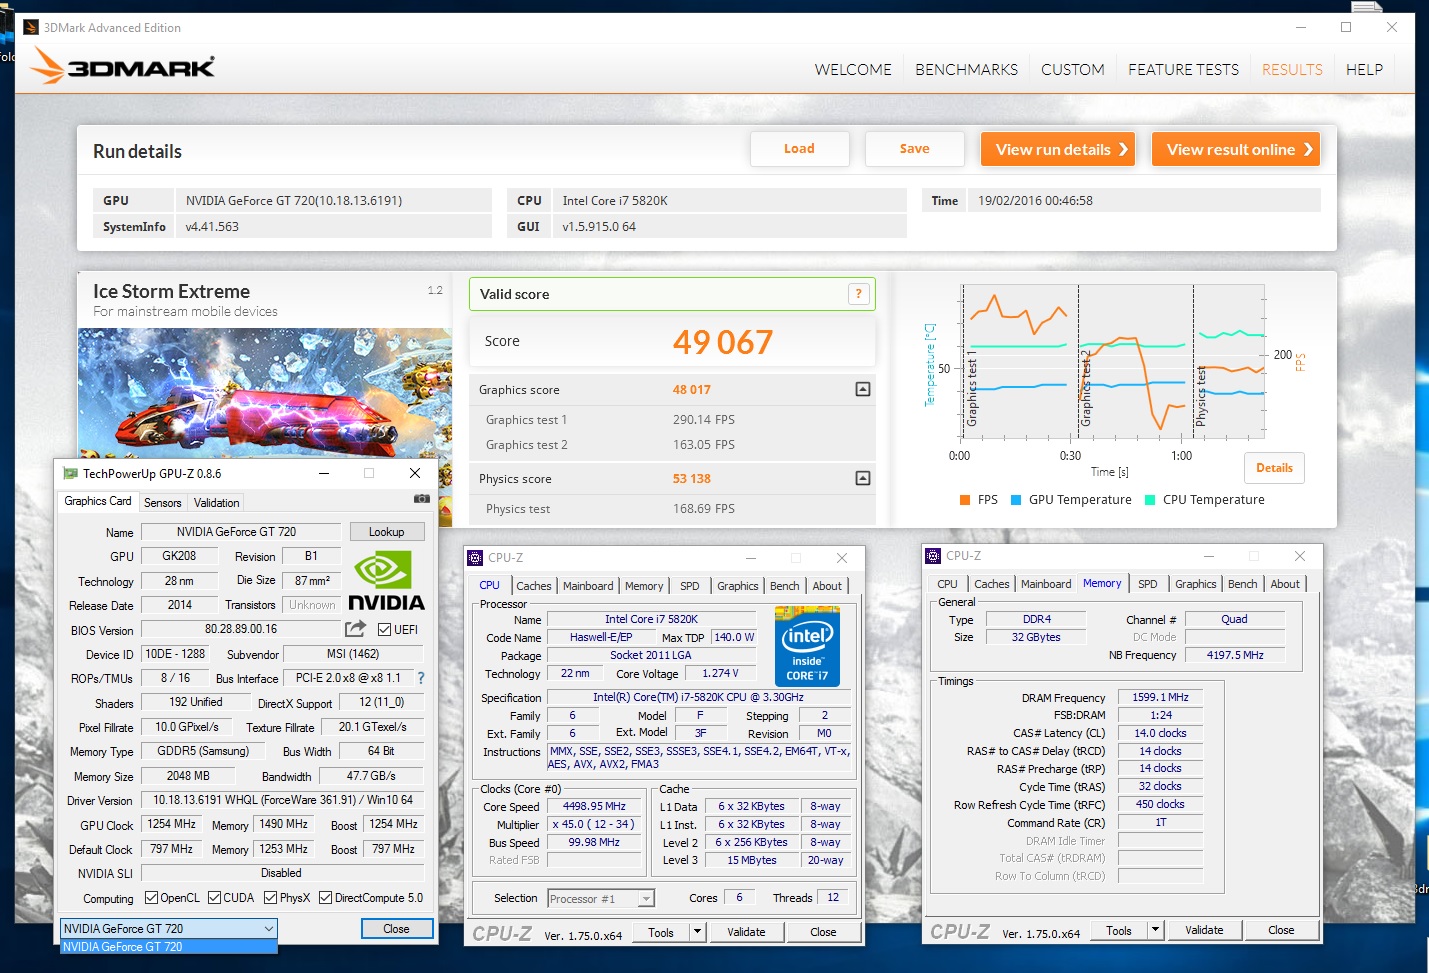This screenshot has width=1429, height=973.
Task: Click Validate in CPU-Z CPU window
Action: (x=746, y=932)
